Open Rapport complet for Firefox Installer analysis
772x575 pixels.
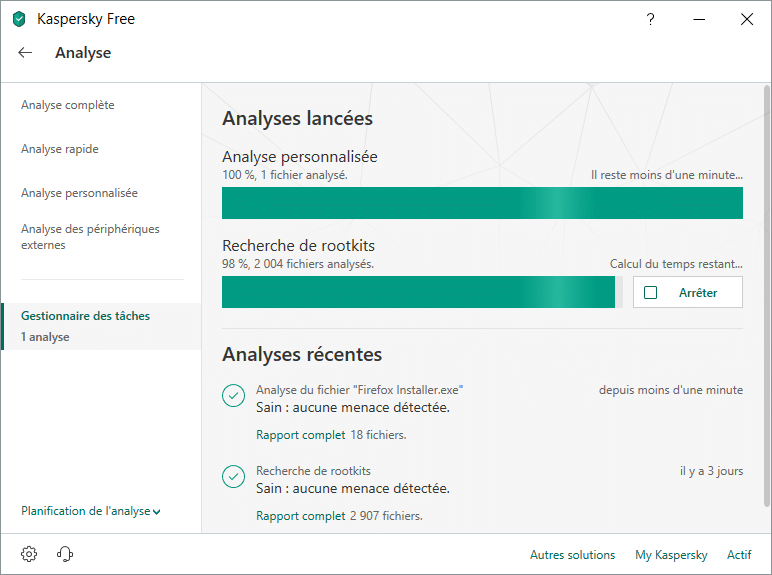[300, 435]
